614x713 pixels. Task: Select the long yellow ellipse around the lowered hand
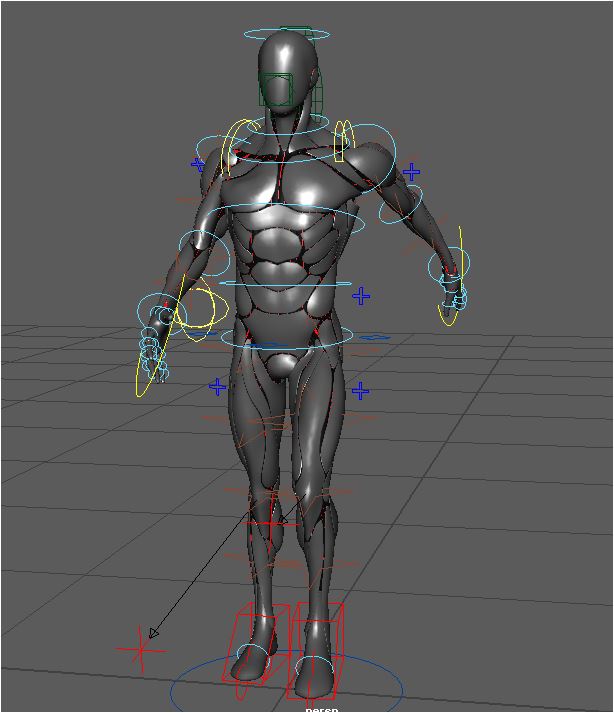pyautogui.click(x=160, y=335)
